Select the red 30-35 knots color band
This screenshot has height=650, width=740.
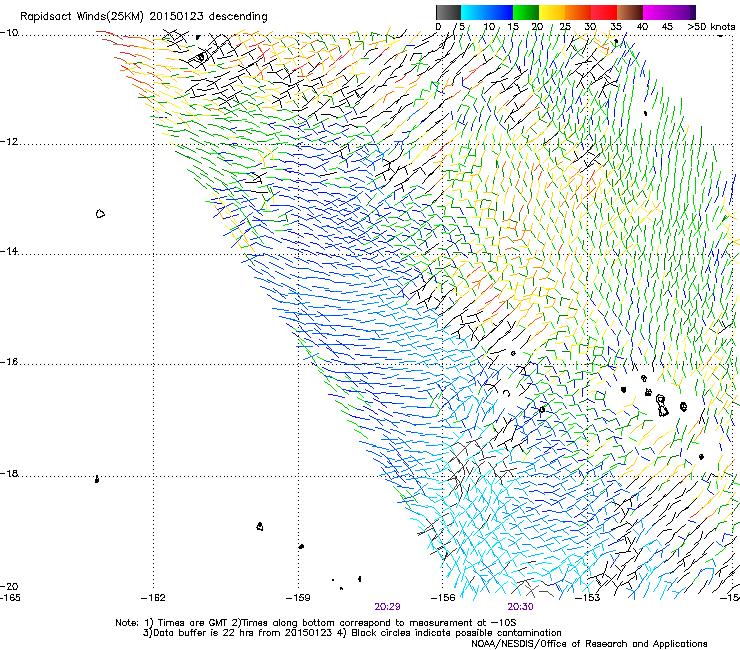pos(604,12)
